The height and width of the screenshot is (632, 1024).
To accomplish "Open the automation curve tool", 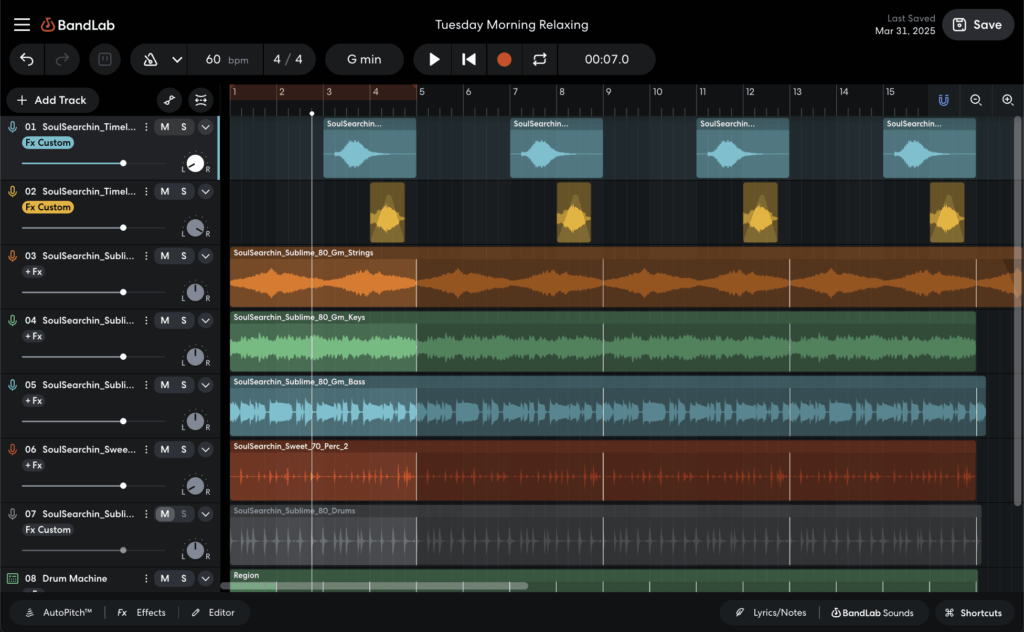I will point(169,100).
